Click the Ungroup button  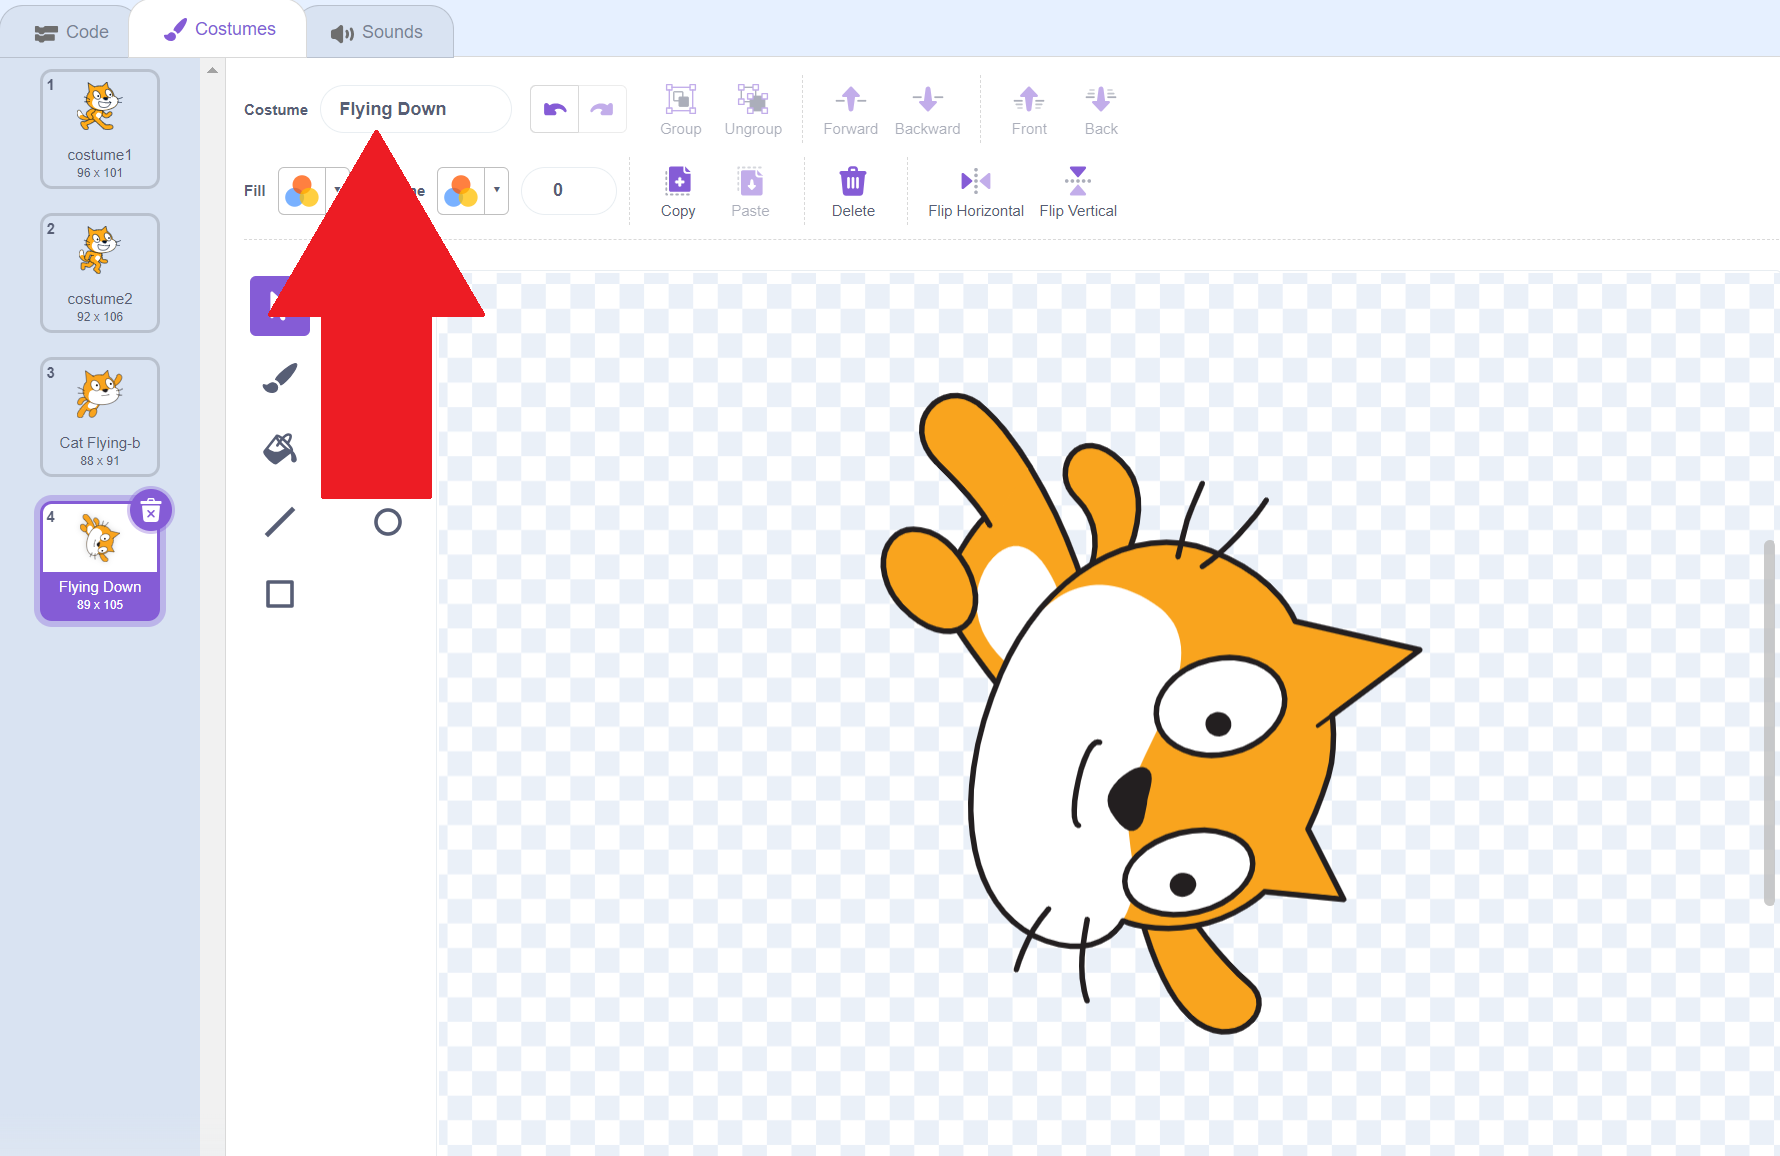[753, 110]
